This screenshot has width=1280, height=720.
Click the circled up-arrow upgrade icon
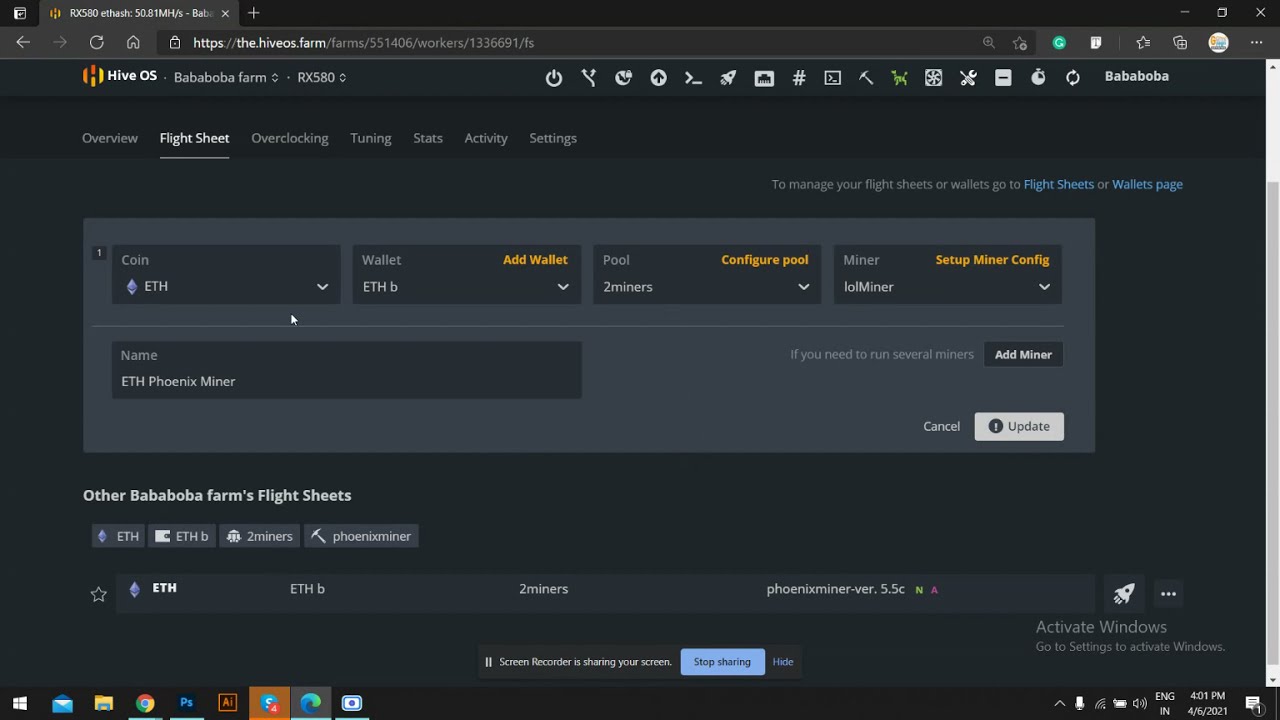pyautogui.click(x=658, y=77)
